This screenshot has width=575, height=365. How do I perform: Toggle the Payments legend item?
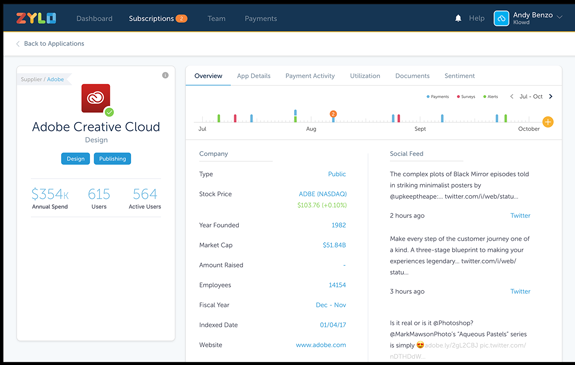pyautogui.click(x=437, y=97)
